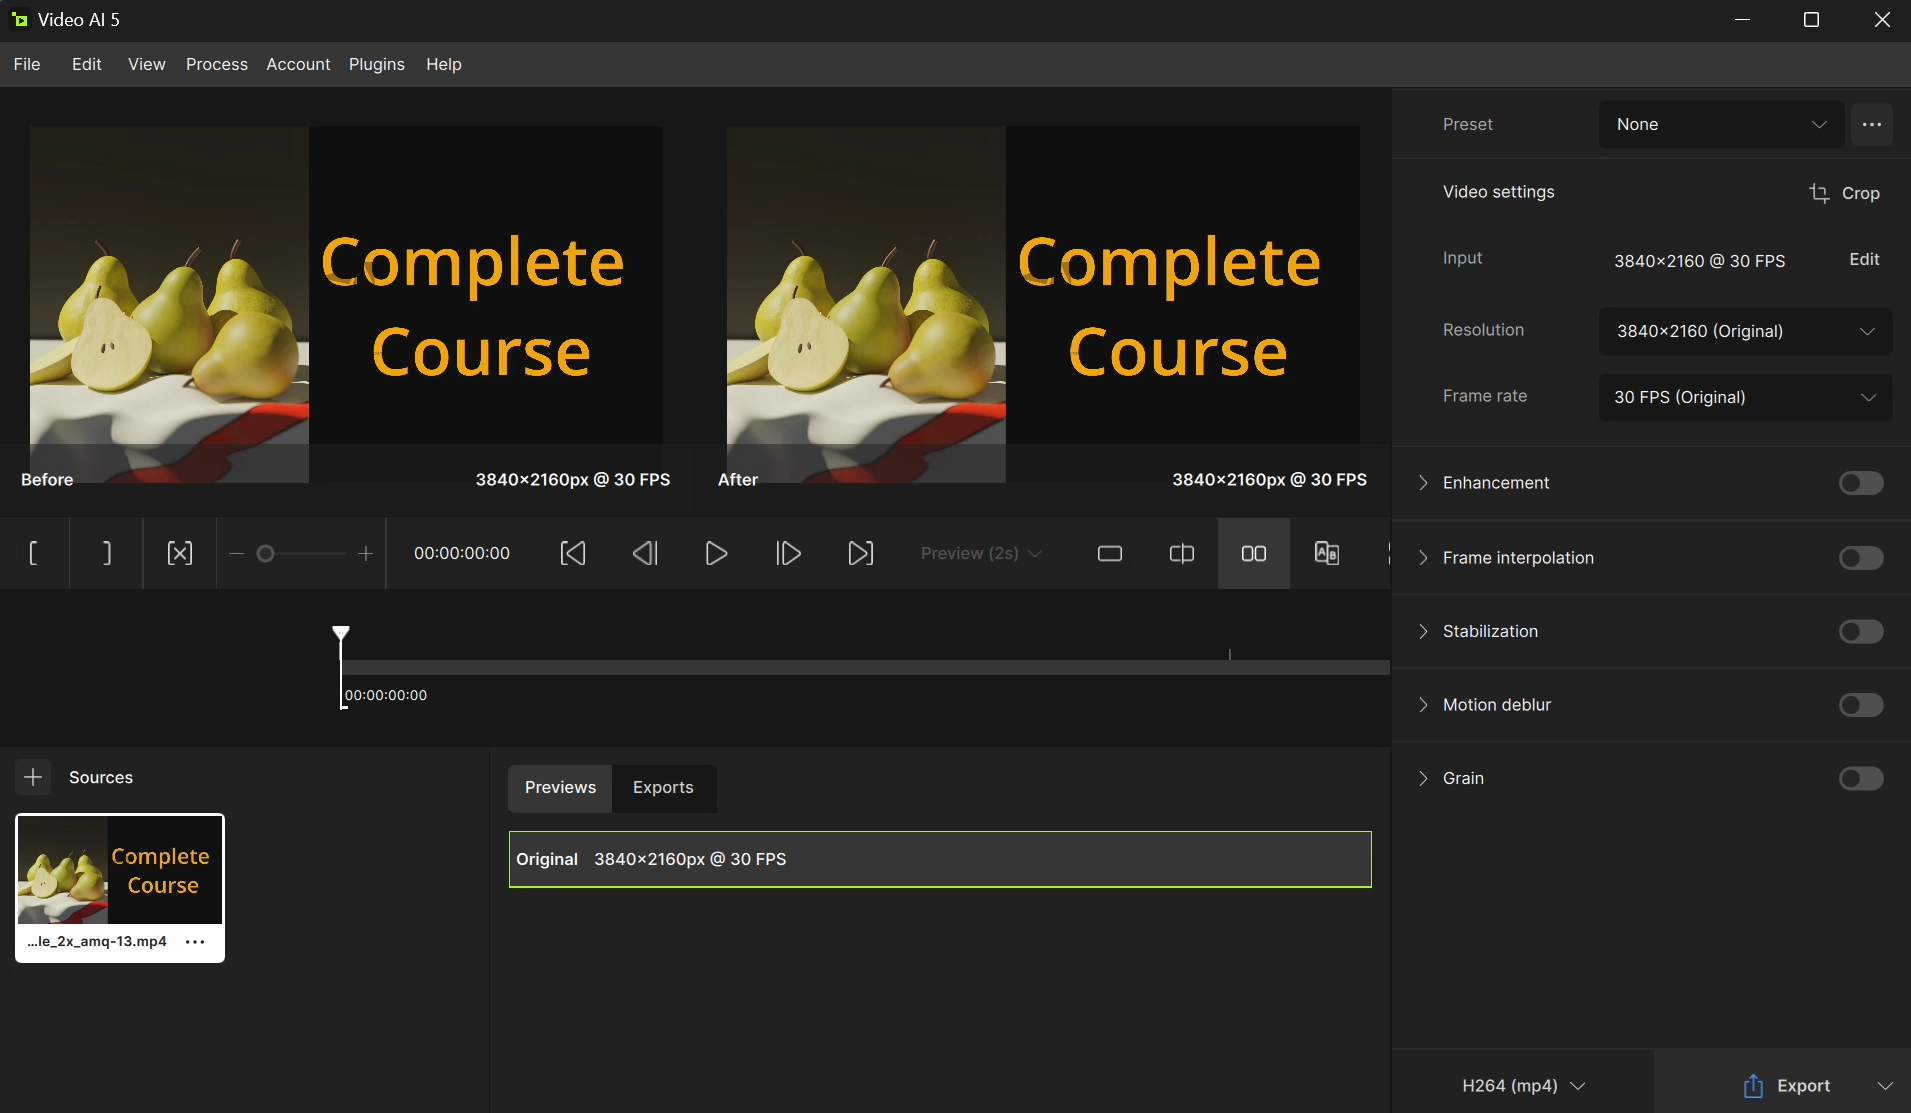Step back one frame
Screen dimensions: 1911x1113
[x=645, y=553]
